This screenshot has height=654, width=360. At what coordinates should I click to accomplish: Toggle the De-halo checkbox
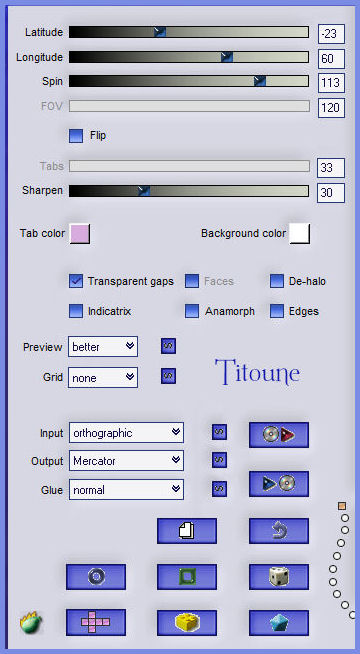tap(277, 281)
